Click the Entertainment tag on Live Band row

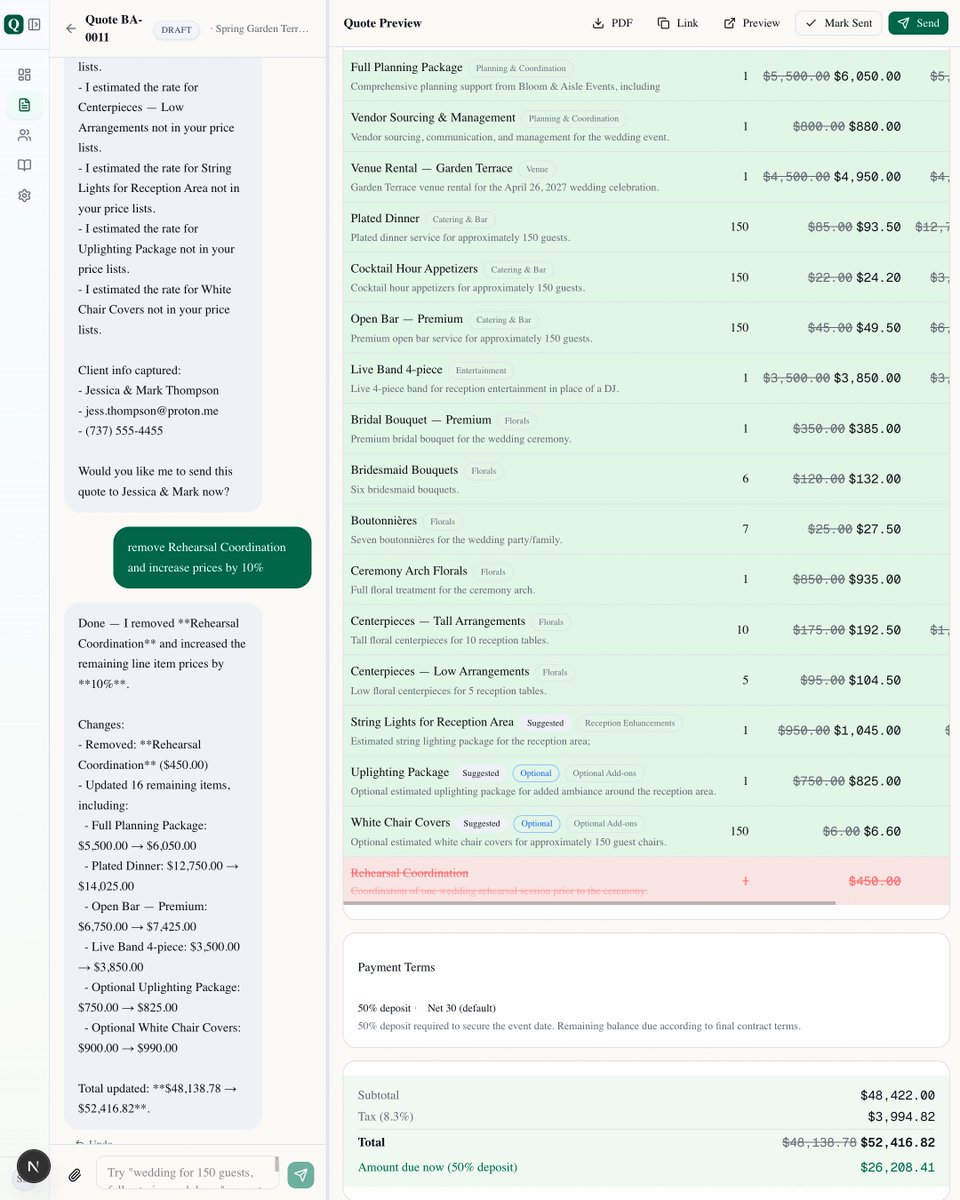pyautogui.click(x=481, y=370)
